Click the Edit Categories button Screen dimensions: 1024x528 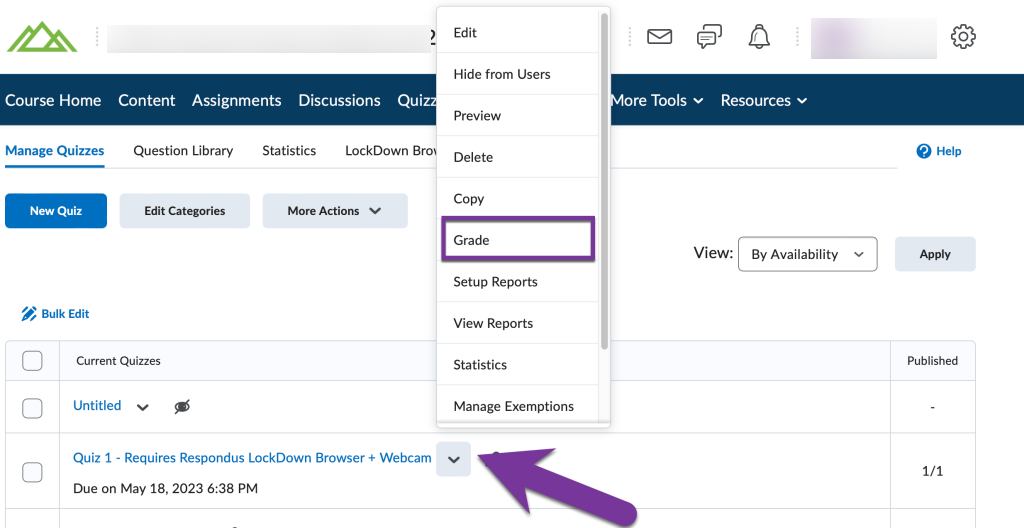185,211
